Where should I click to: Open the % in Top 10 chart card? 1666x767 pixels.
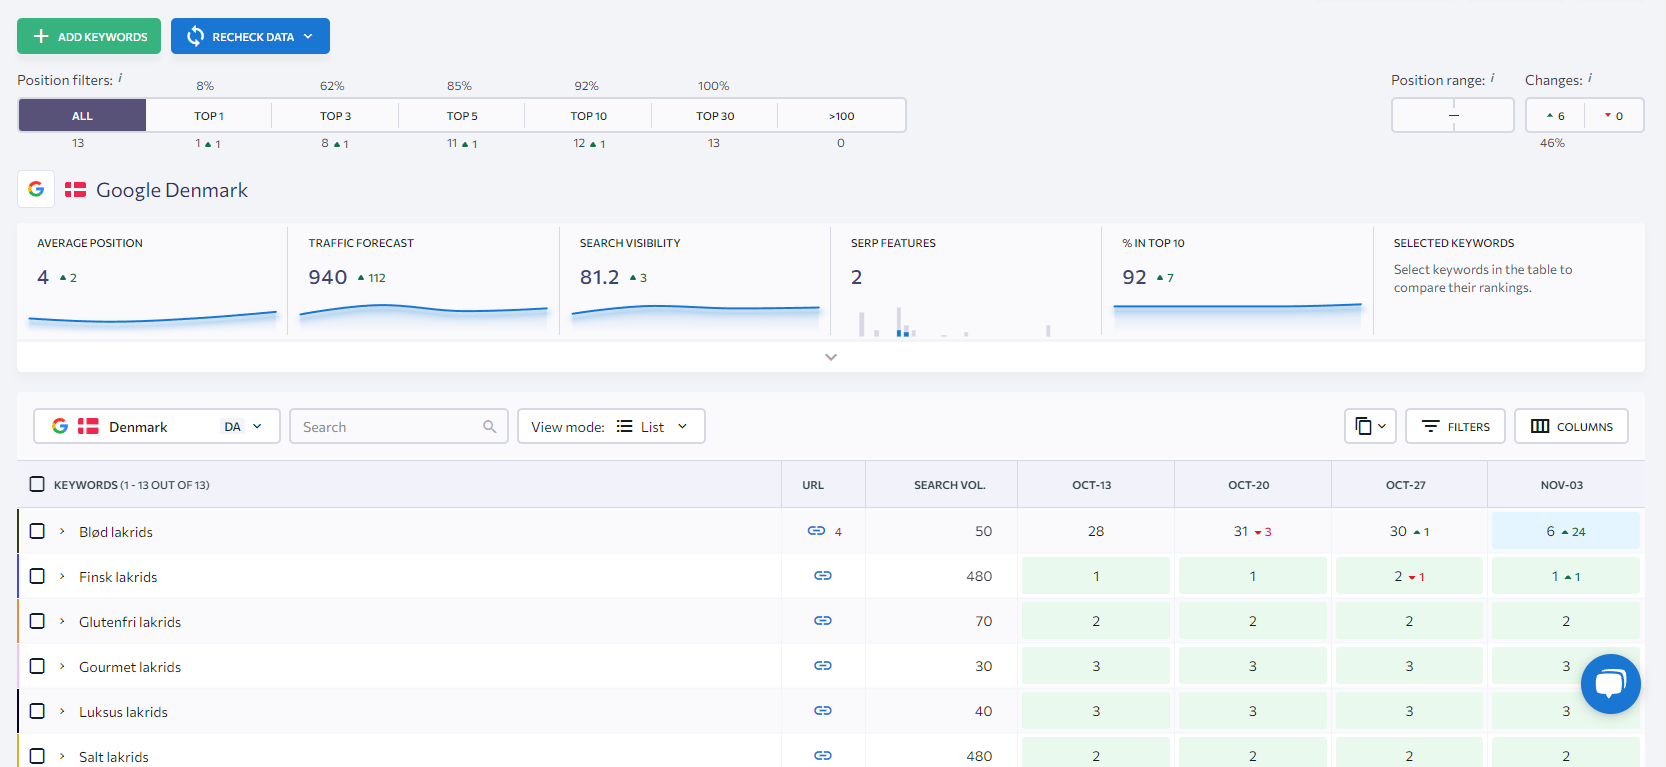pyautogui.click(x=1238, y=281)
